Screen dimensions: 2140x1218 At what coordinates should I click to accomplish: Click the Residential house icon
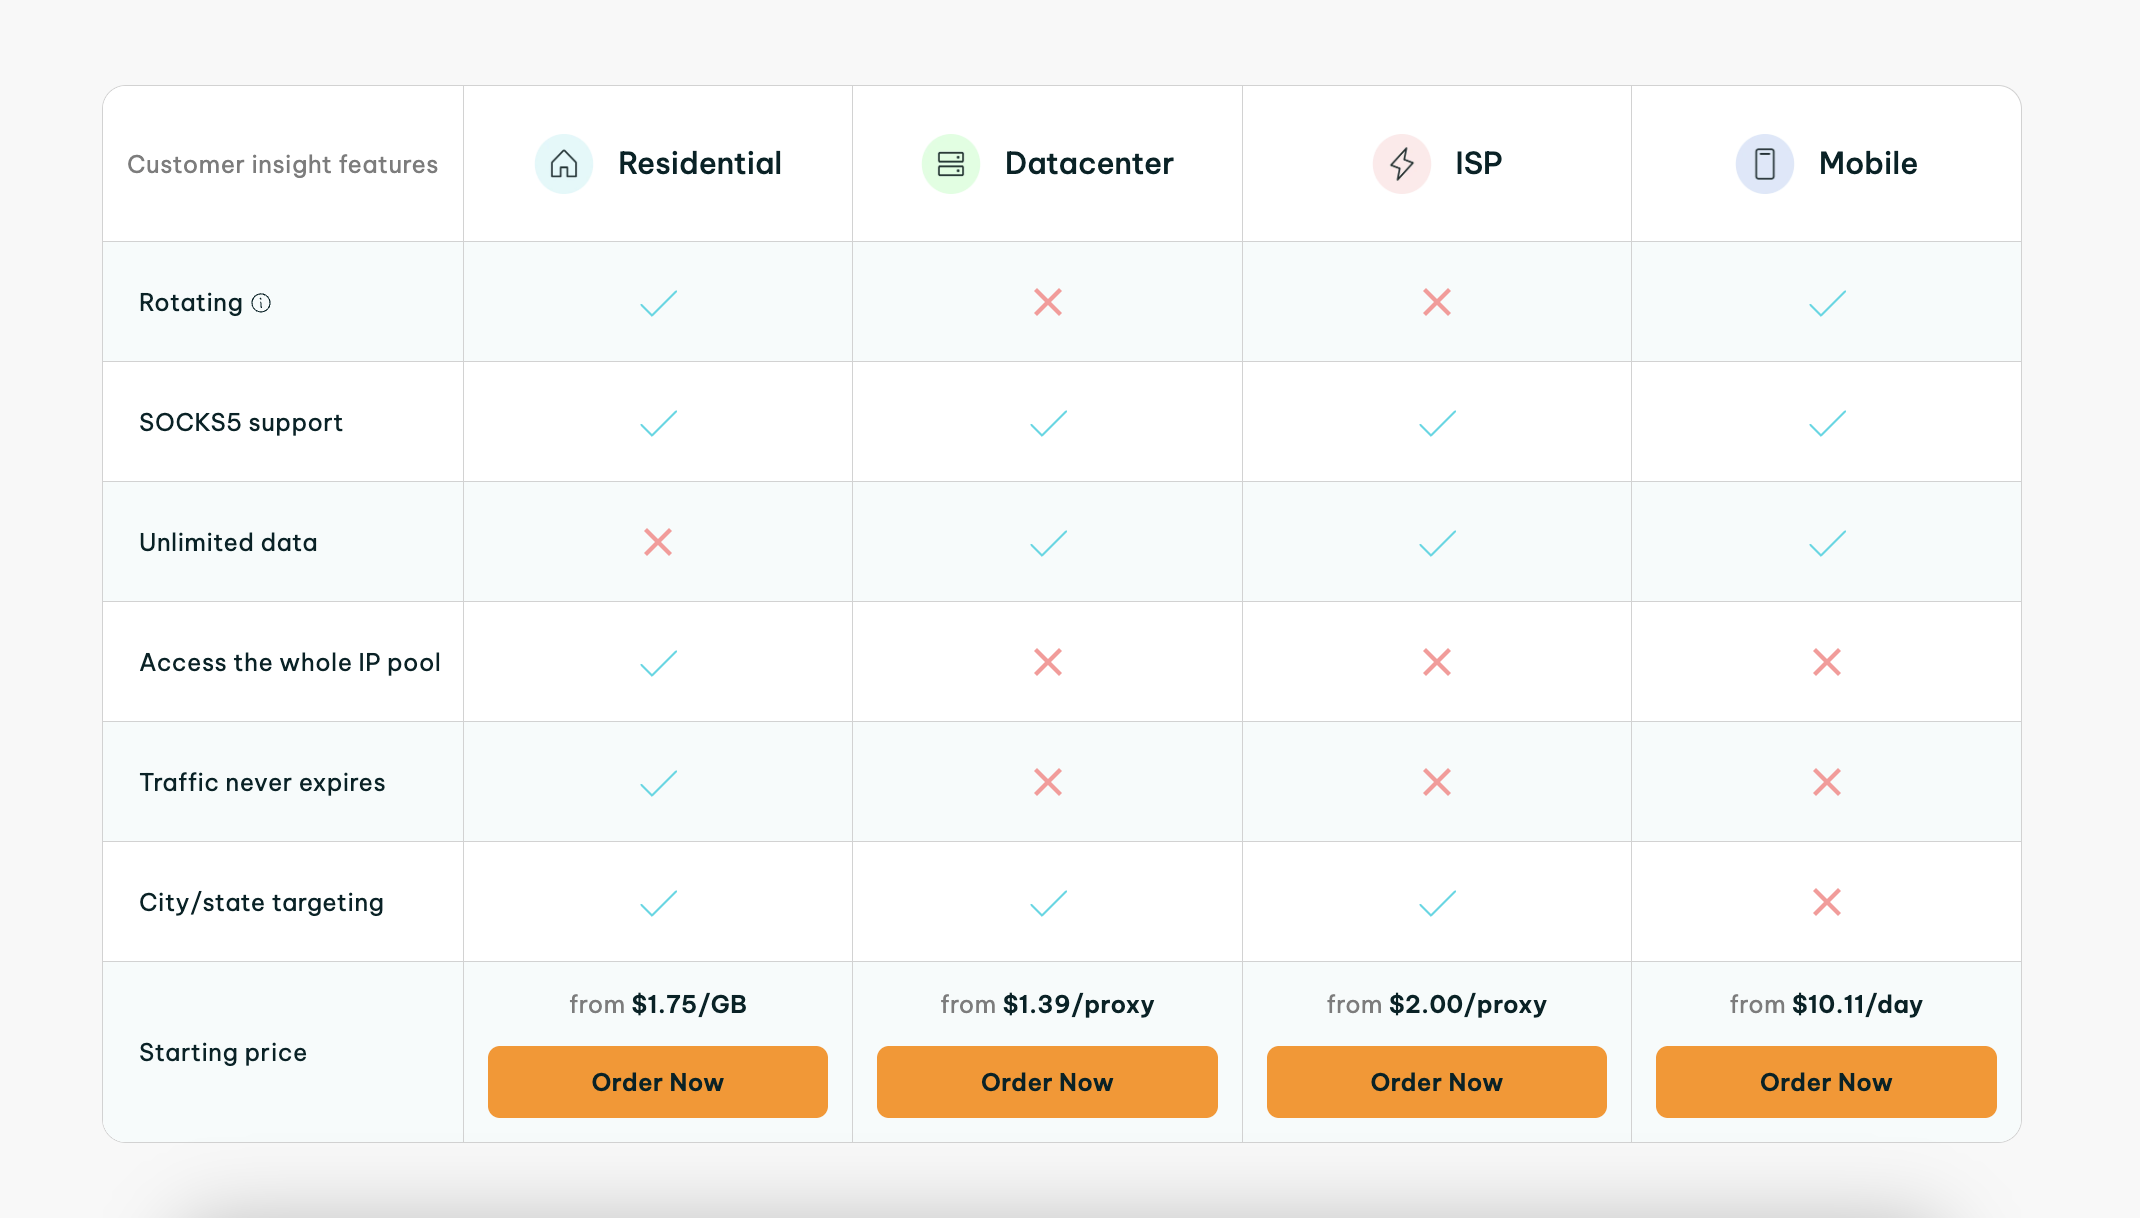point(564,164)
